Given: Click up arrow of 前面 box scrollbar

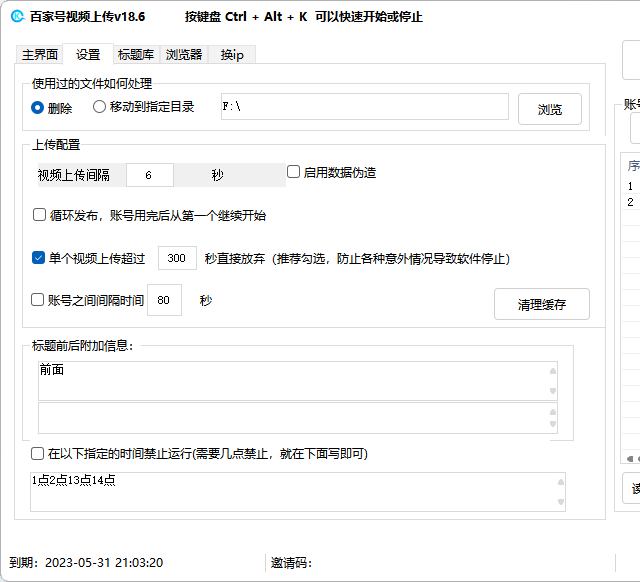Looking at the screenshot, I should [x=553, y=371].
